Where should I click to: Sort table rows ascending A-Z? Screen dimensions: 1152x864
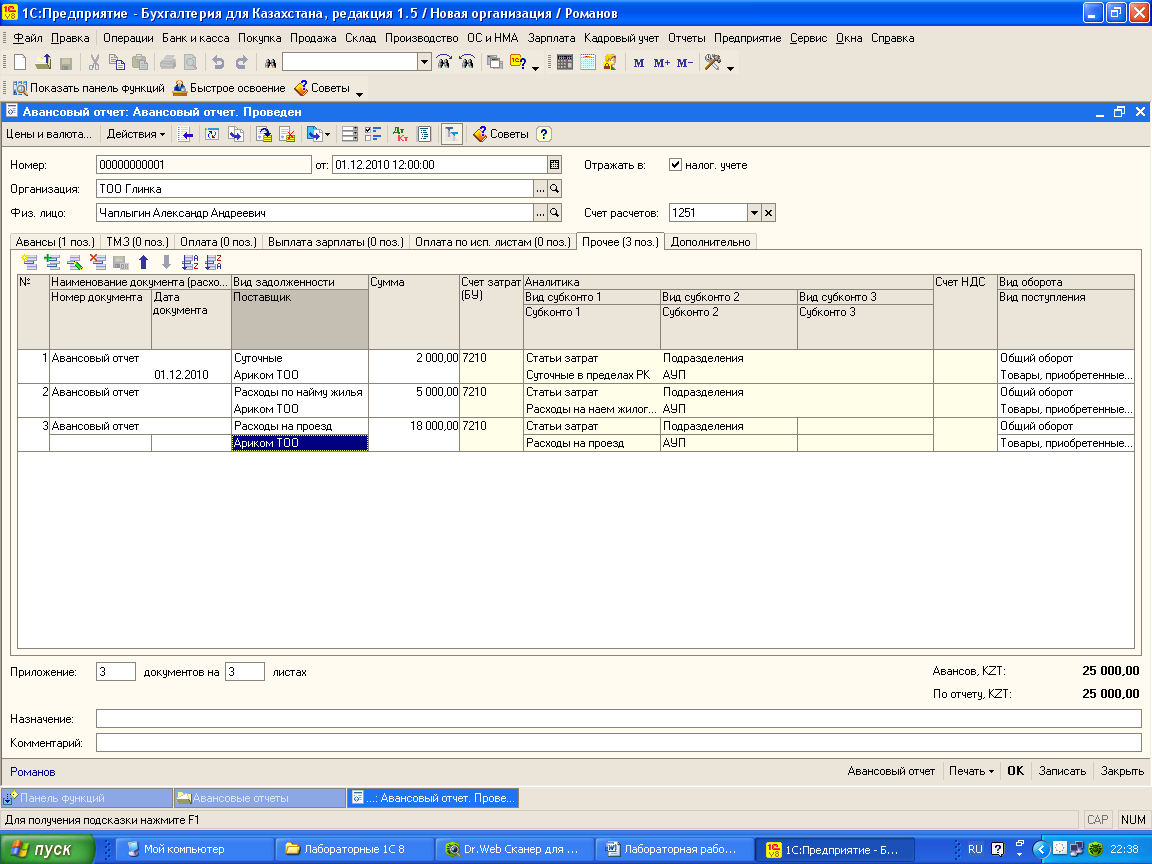pos(190,262)
